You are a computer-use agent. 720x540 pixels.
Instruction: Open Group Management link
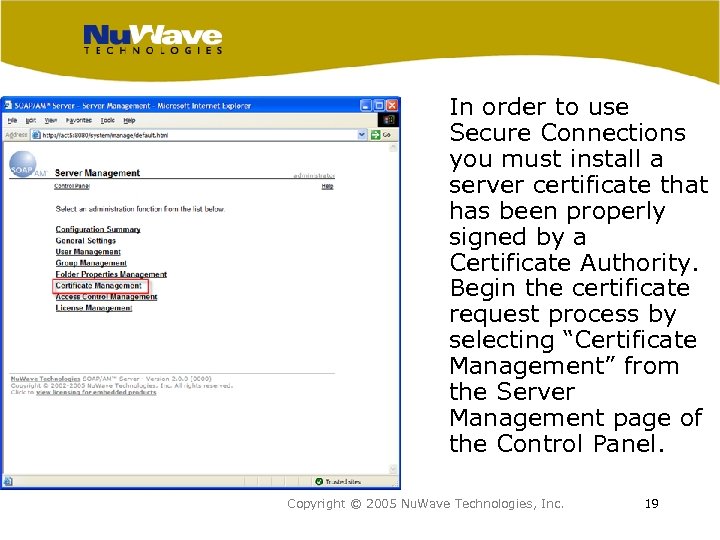91,263
